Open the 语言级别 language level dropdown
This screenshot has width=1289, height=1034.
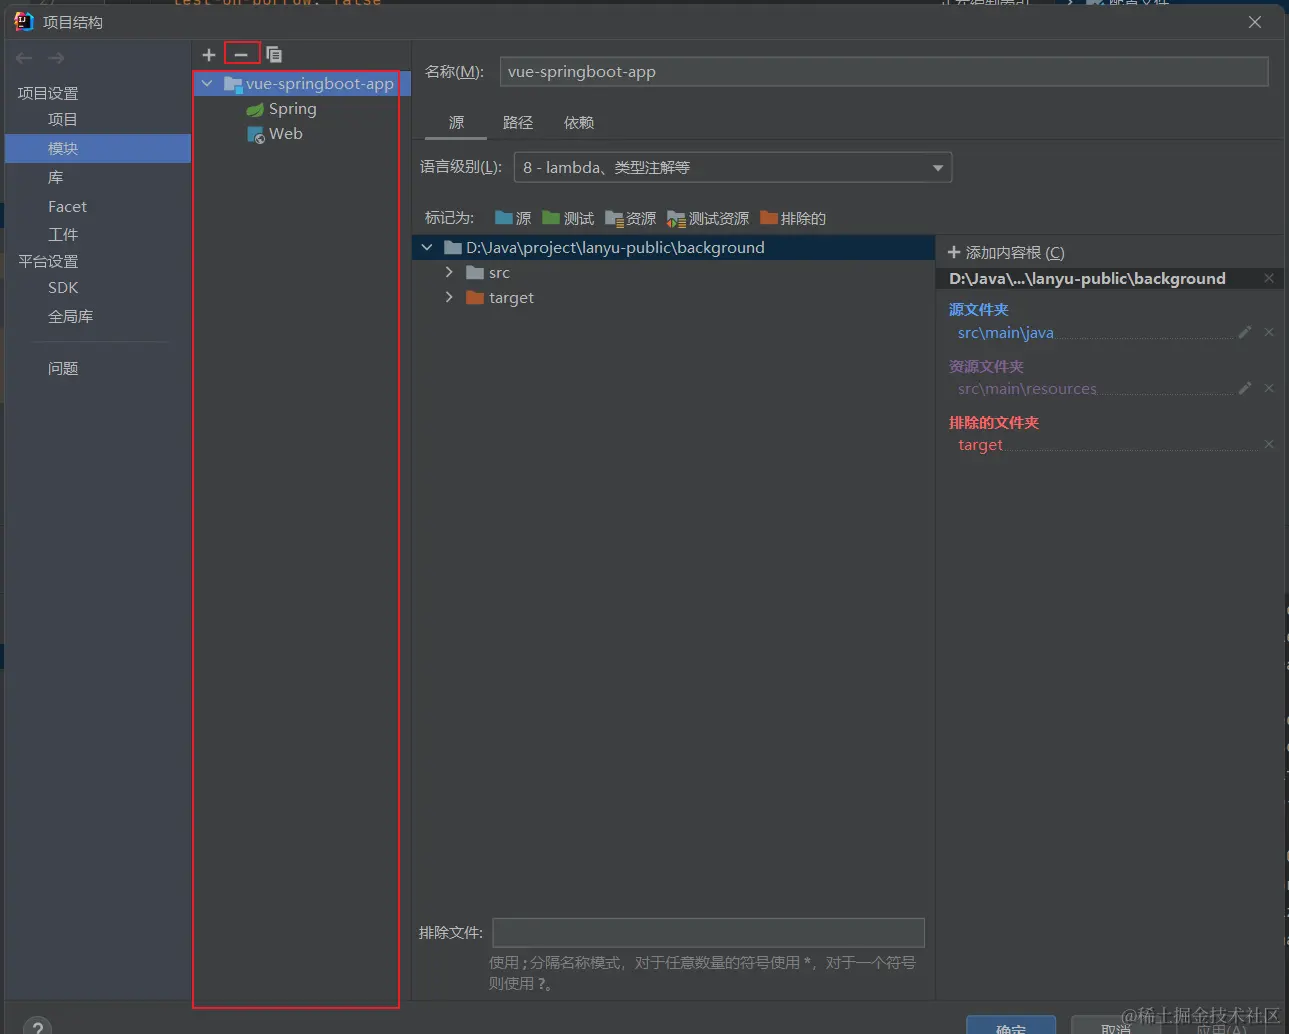pyautogui.click(x=733, y=167)
